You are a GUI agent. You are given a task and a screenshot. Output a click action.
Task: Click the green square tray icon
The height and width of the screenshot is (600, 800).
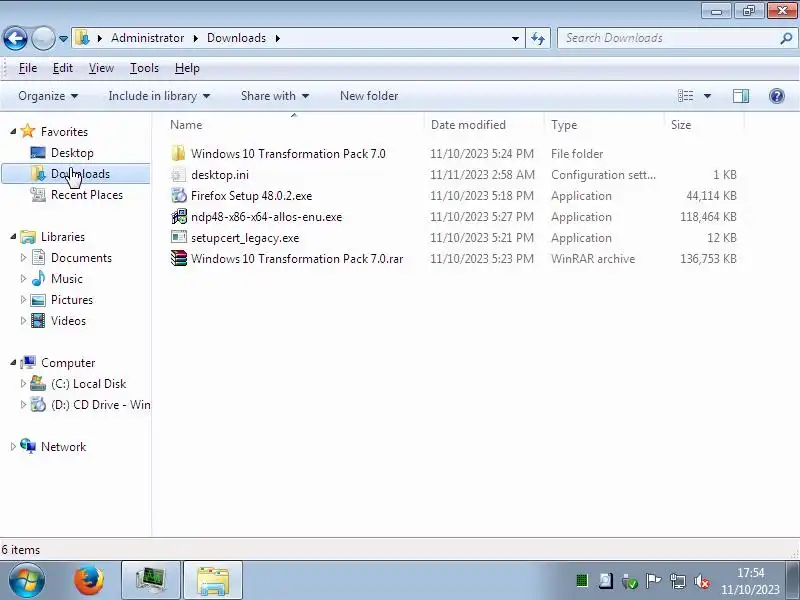tap(582, 581)
